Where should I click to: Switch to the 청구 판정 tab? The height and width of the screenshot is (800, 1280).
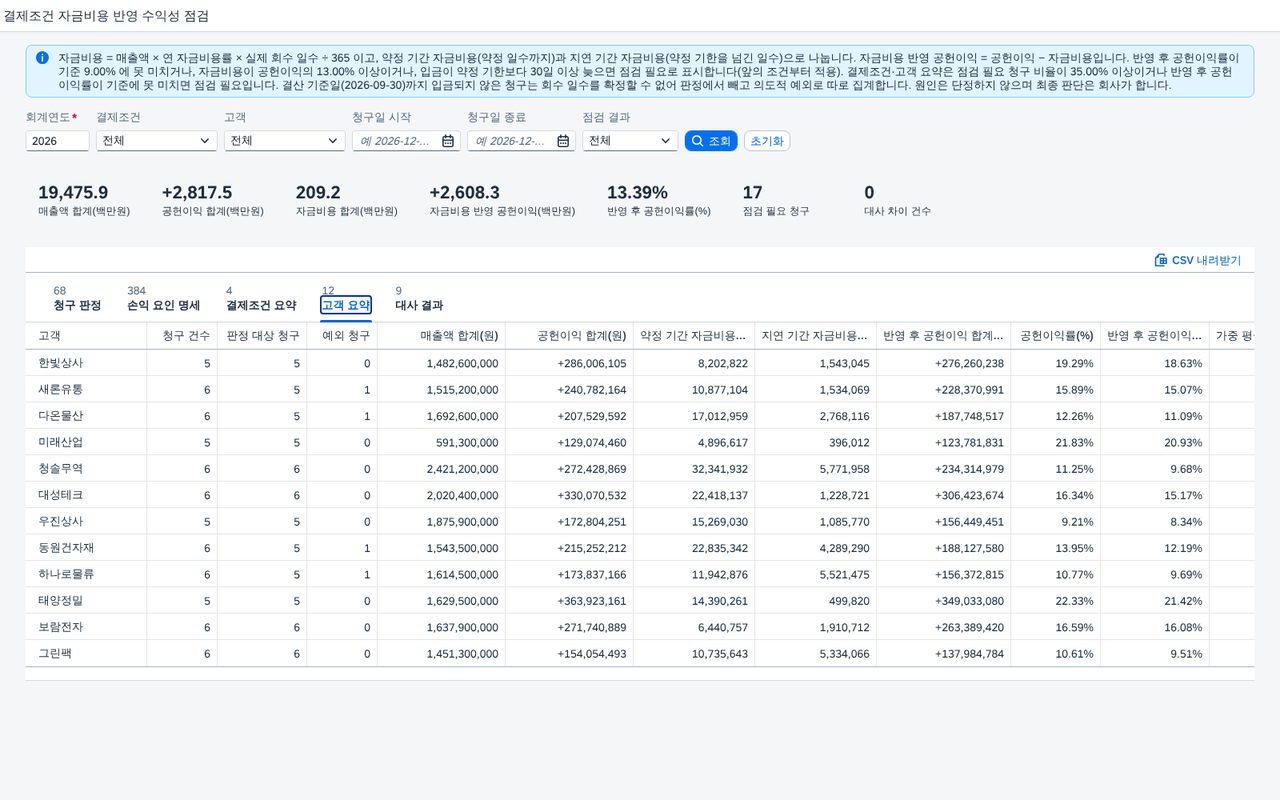(77, 305)
